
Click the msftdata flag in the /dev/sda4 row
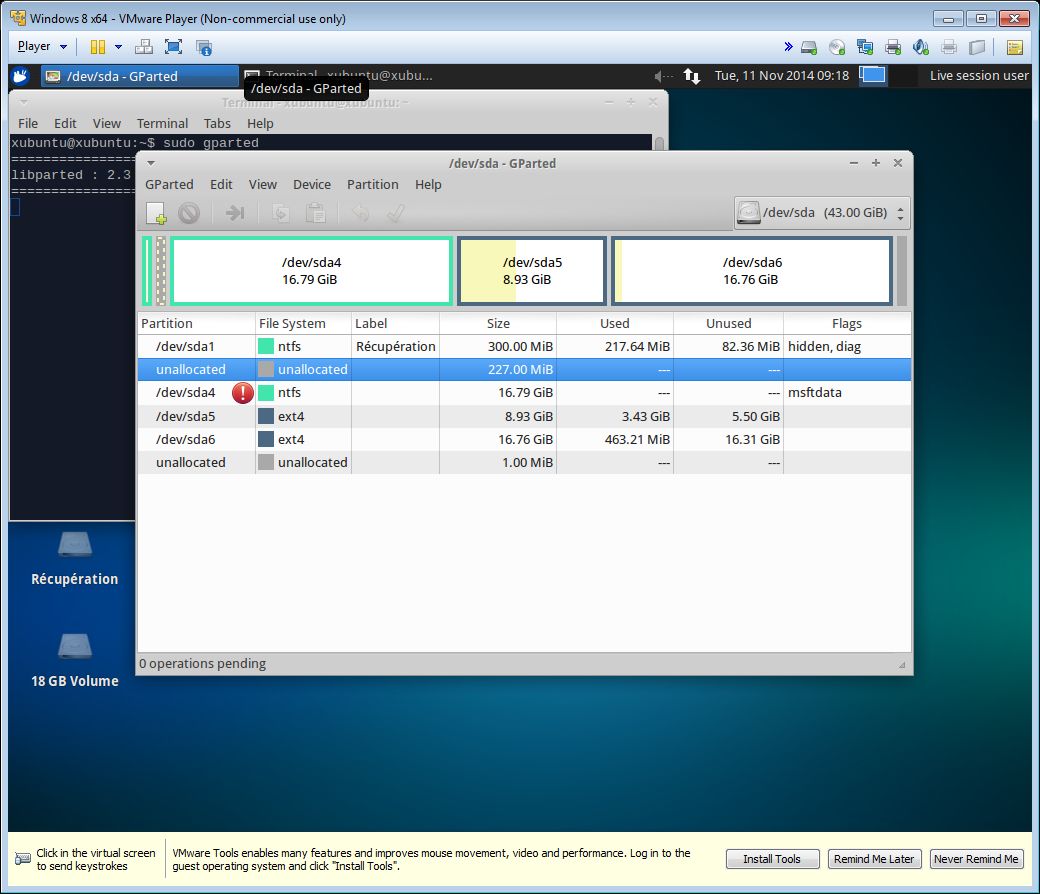point(814,393)
